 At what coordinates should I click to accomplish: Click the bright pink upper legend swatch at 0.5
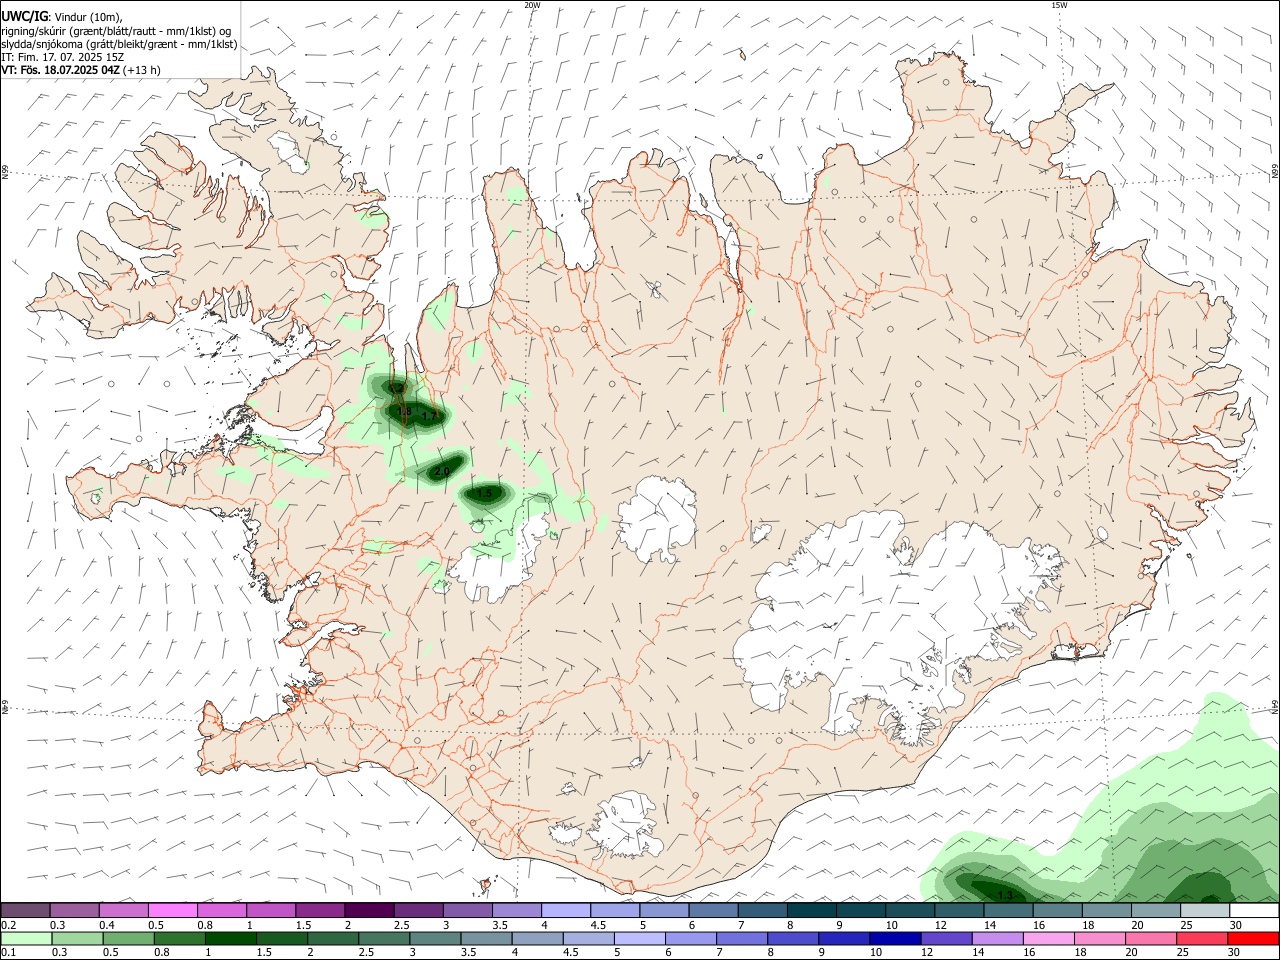[x=172, y=910]
